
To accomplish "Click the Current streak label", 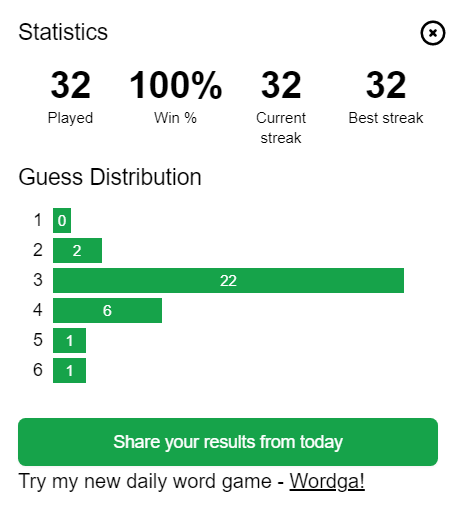I will 281,128.
